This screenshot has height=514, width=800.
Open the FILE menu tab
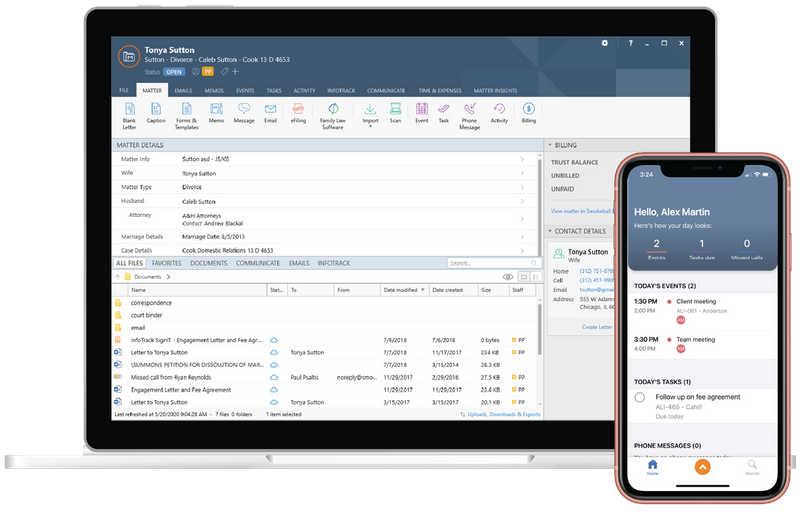click(124, 90)
